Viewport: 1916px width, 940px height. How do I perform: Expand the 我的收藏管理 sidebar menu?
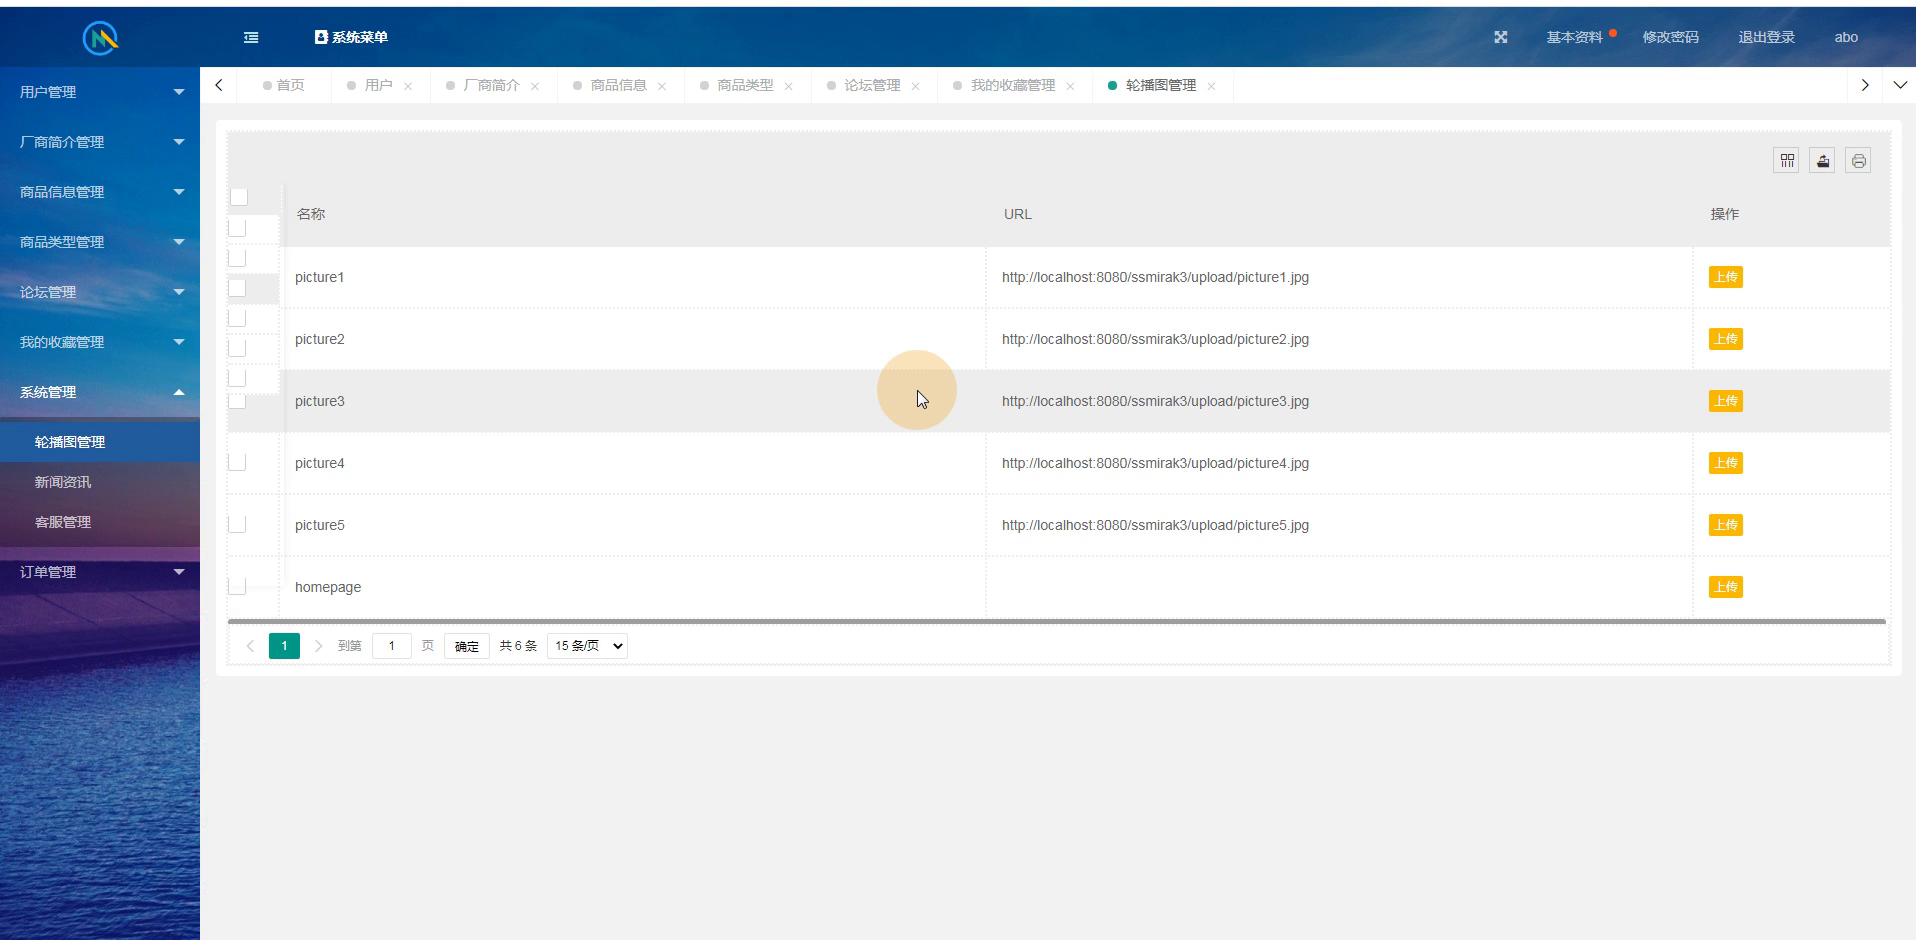(x=100, y=342)
